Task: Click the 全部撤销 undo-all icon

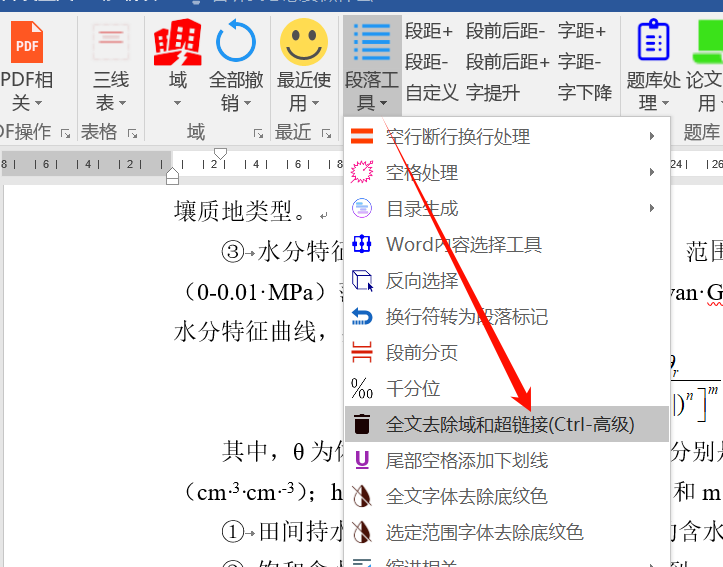Action: [236, 41]
